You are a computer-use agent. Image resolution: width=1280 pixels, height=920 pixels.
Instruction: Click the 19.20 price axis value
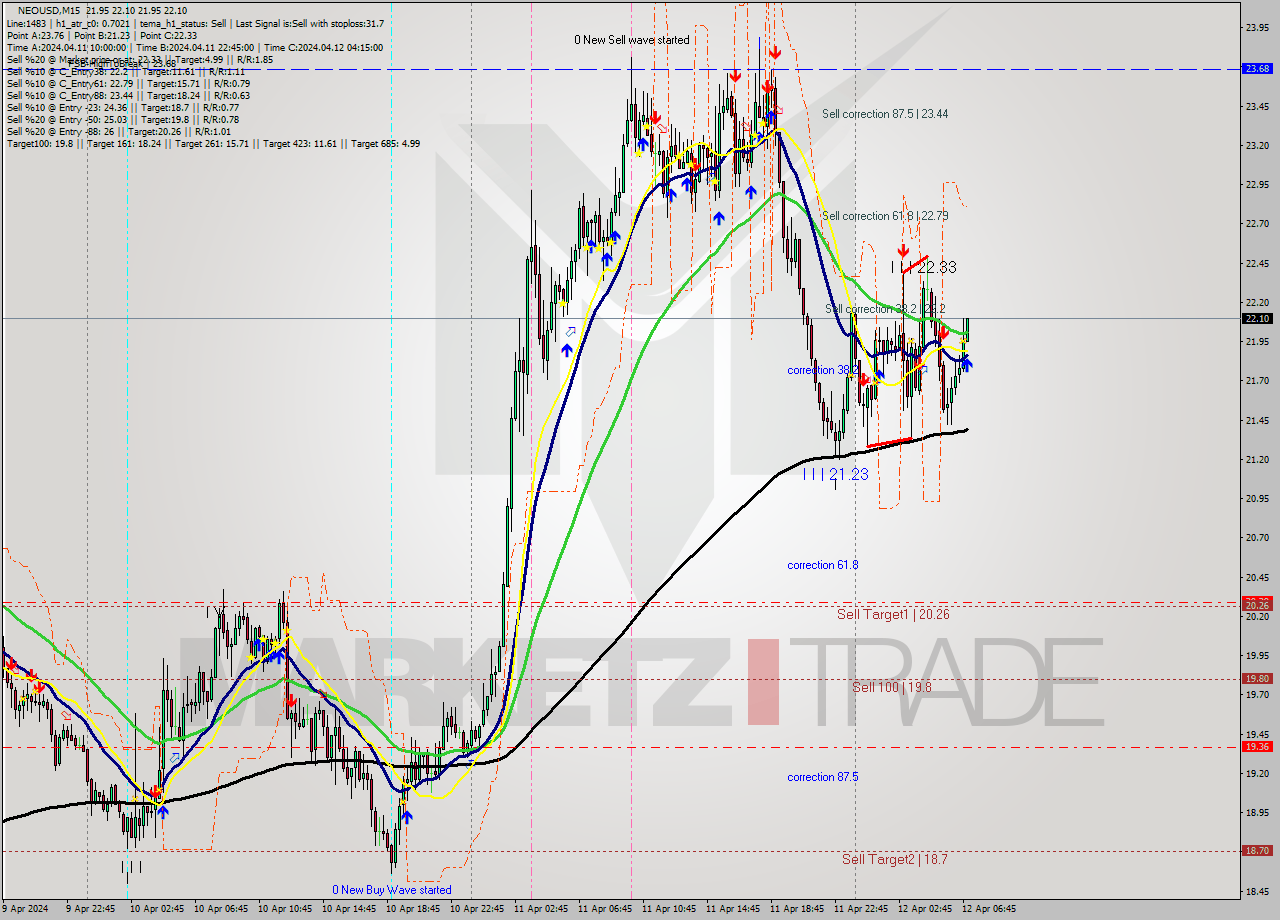(1257, 773)
